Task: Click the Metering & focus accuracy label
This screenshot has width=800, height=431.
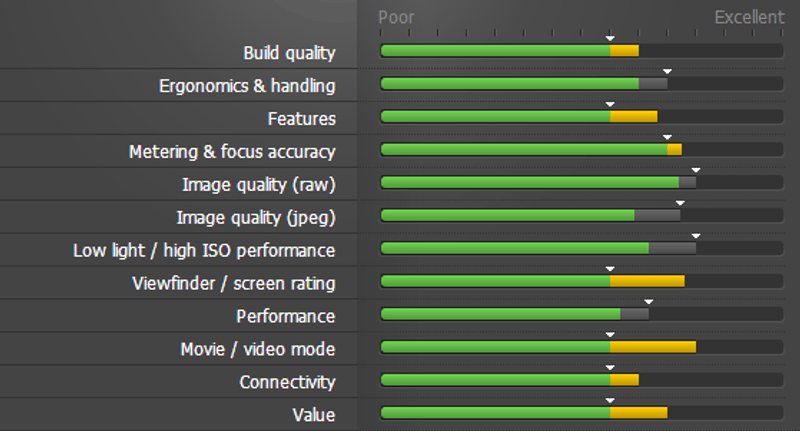Action: point(232,152)
